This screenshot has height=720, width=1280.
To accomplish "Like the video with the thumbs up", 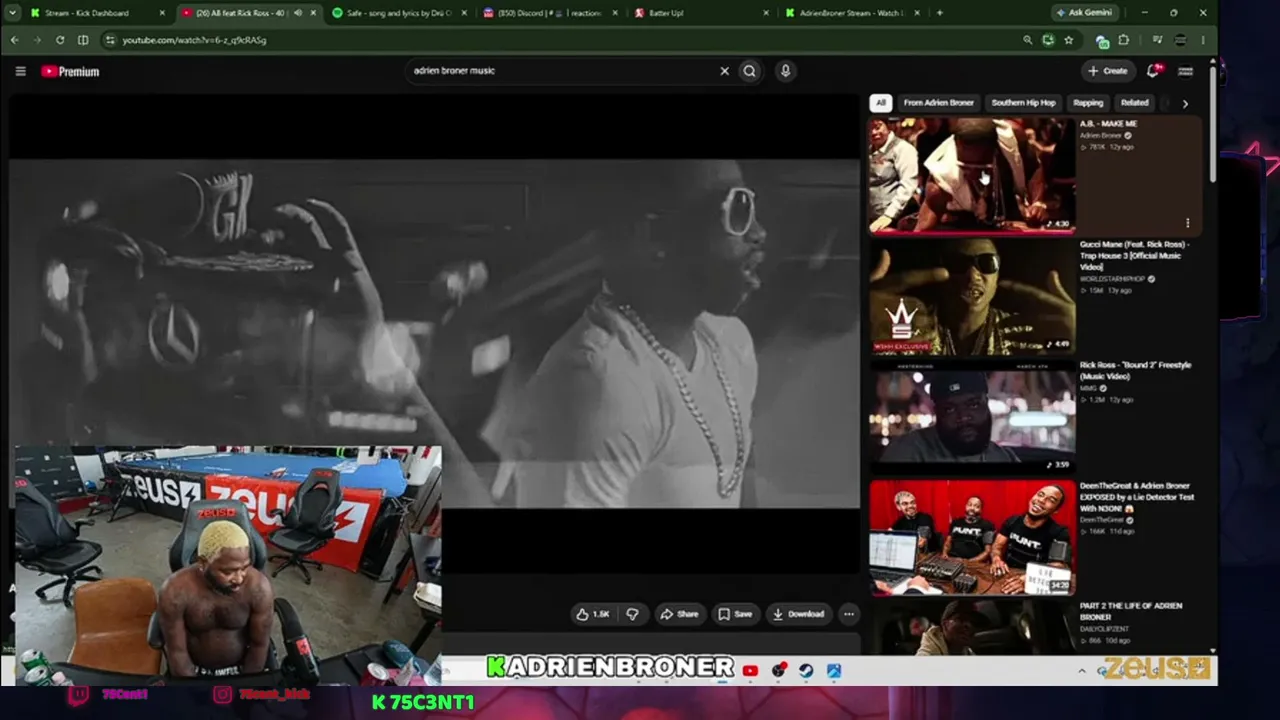I will click(x=593, y=614).
